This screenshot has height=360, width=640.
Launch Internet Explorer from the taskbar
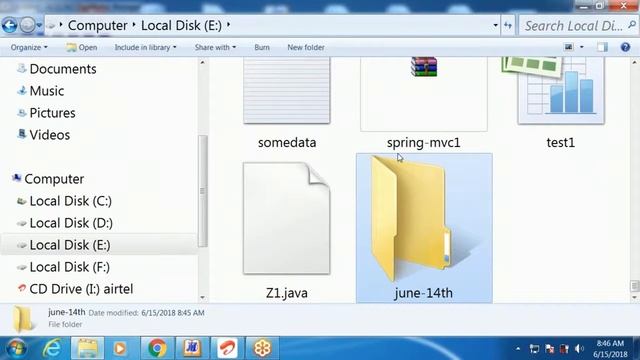[x=53, y=348]
